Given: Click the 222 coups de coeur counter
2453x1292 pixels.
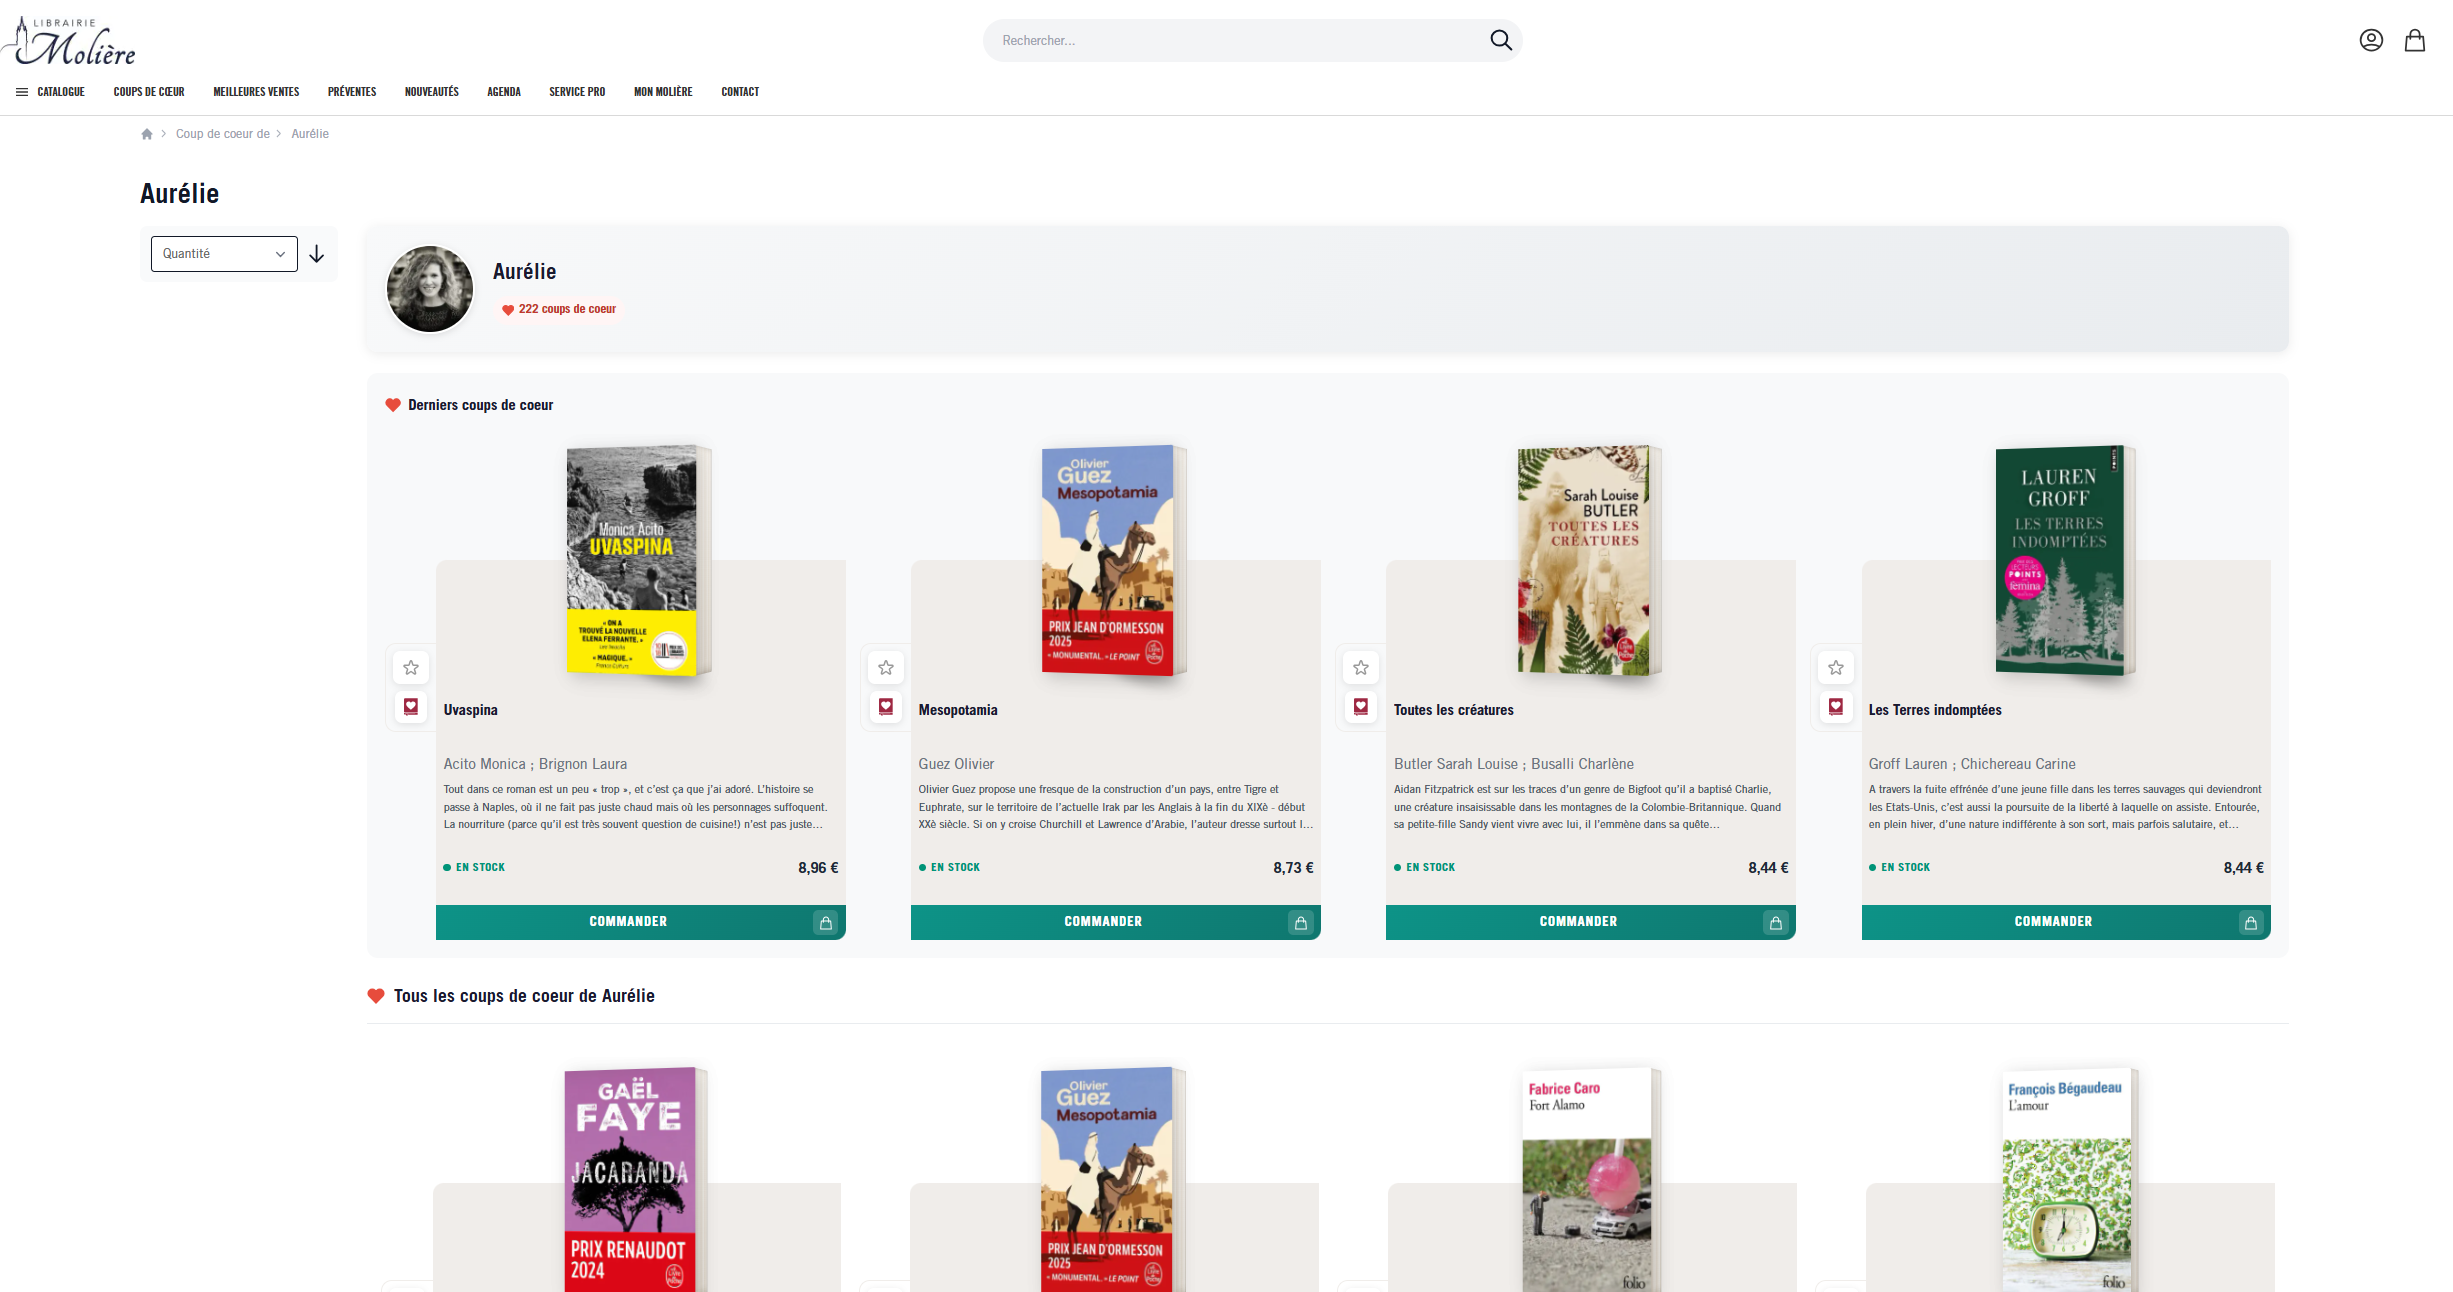Looking at the screenshot, I should pos(558,309).
